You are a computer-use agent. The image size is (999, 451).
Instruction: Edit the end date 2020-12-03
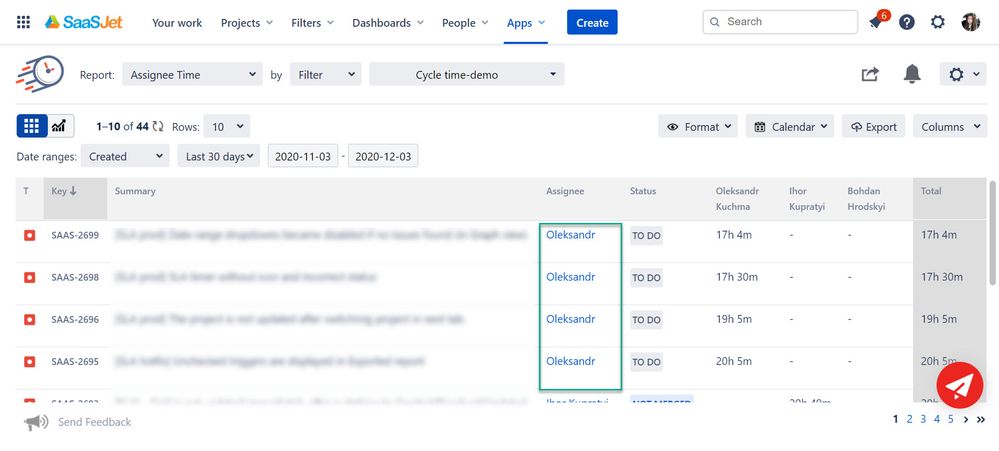pos(383,156)
